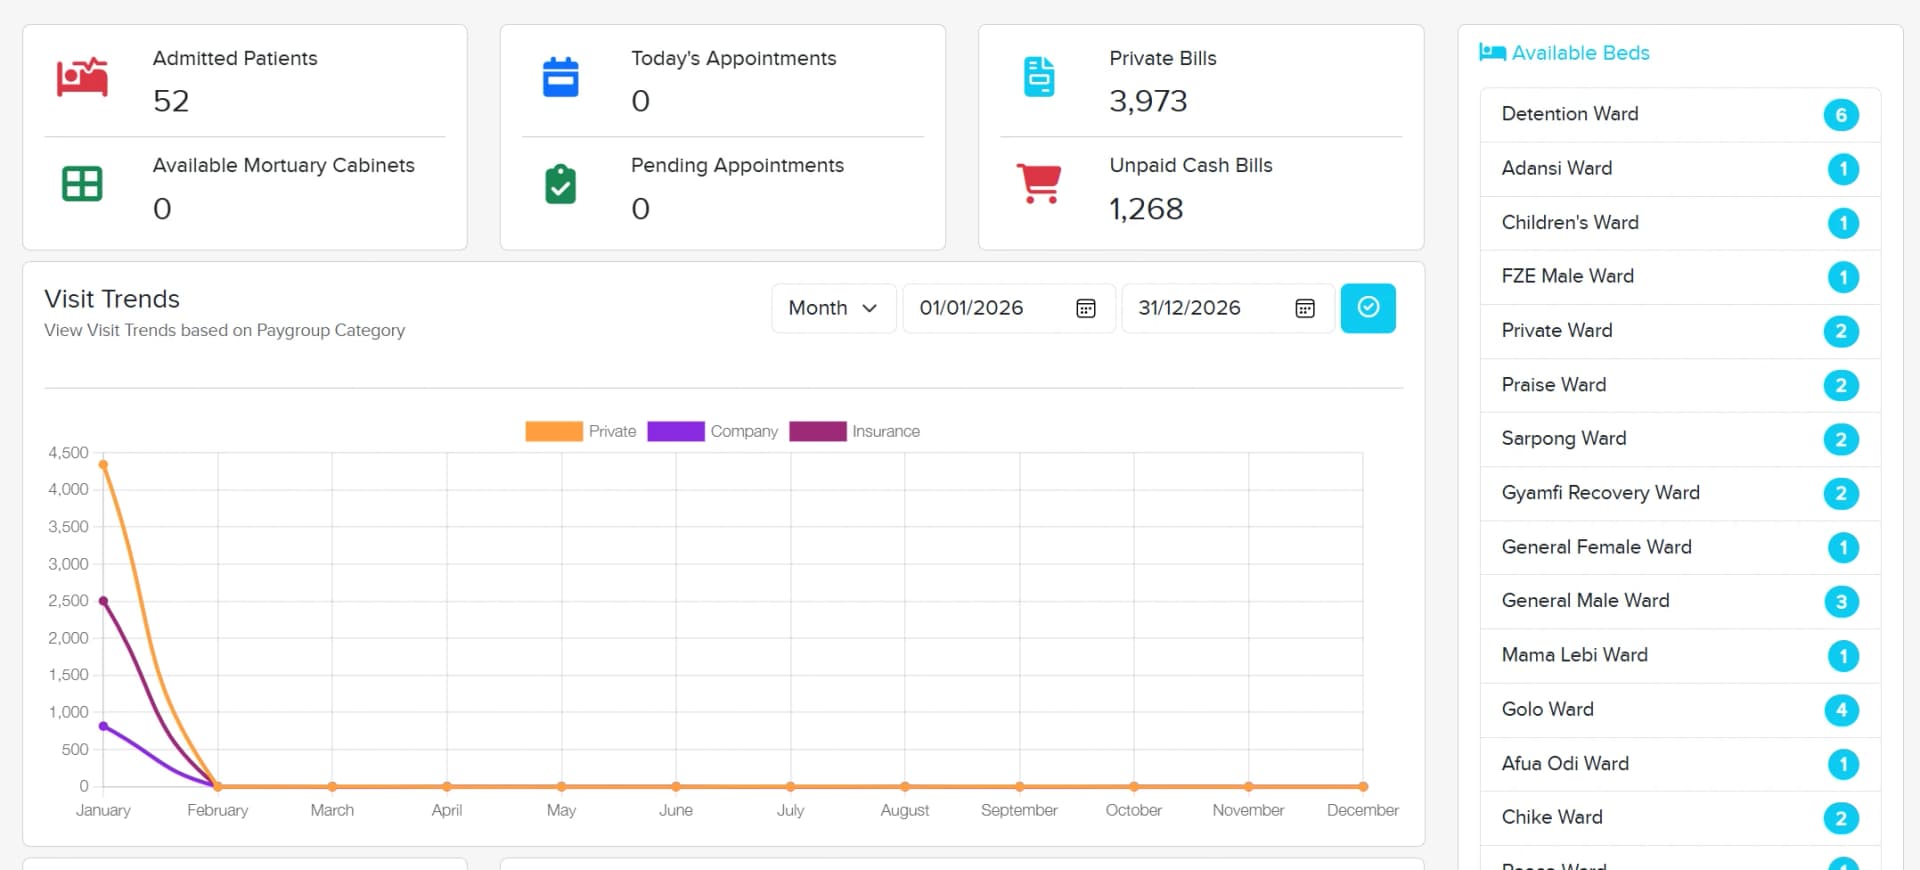Click the Mama Lebi Ward count badge
The width and height of the screenshot is (1920, 870).
(1843, 656)
